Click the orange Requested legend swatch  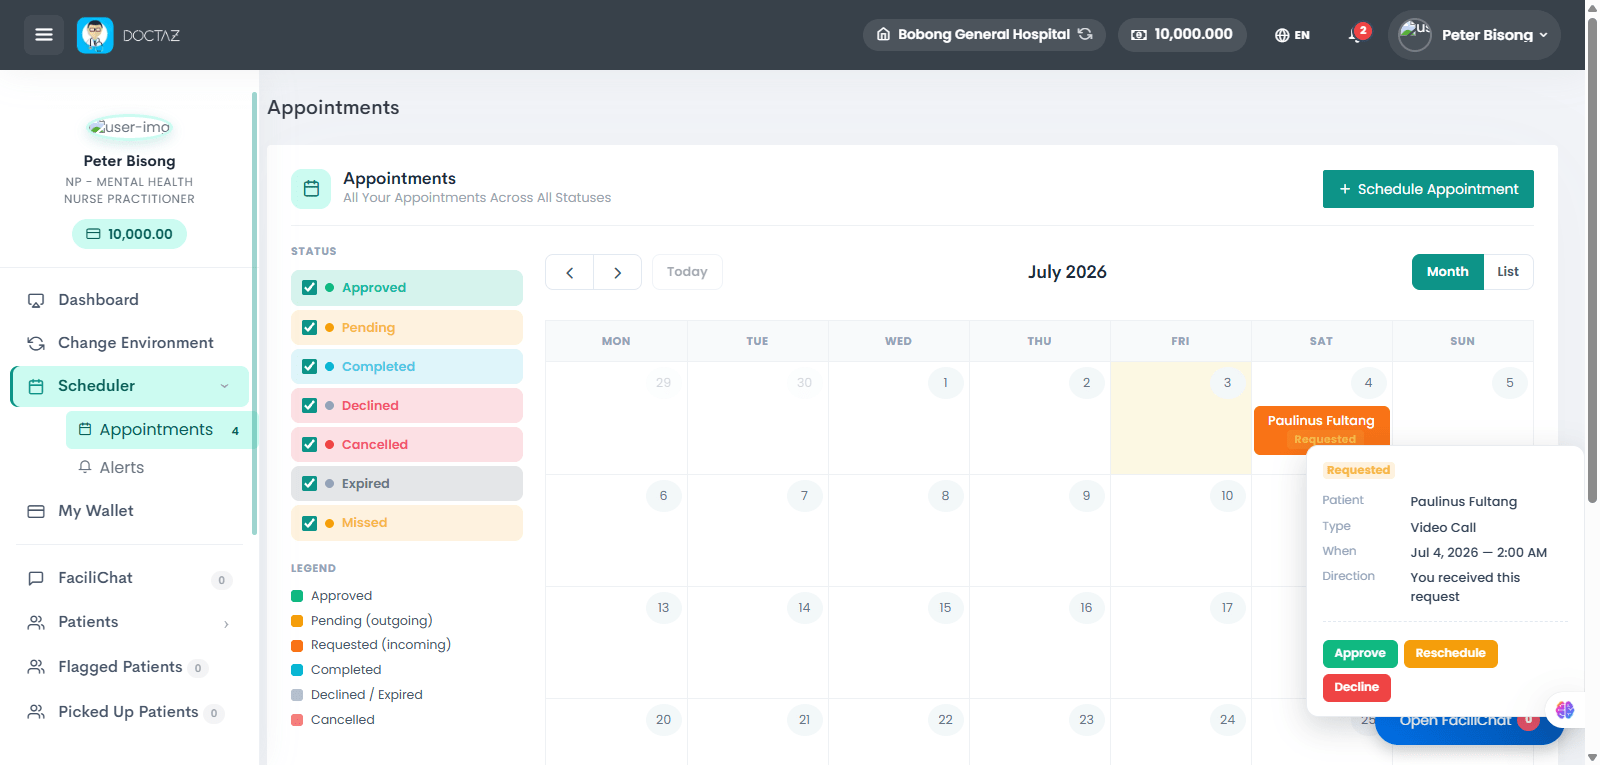coord(297,645)
